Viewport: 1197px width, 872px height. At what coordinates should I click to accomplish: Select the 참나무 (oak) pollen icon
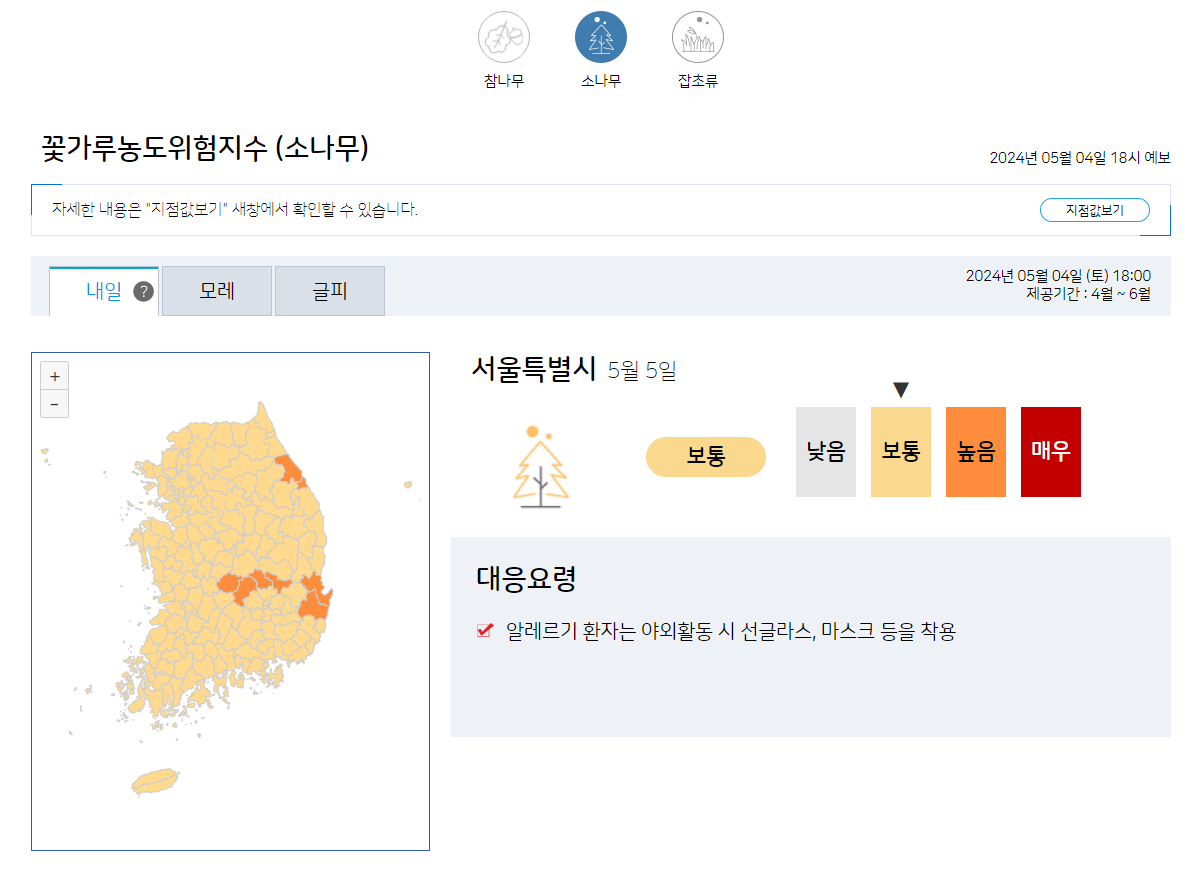503,36
